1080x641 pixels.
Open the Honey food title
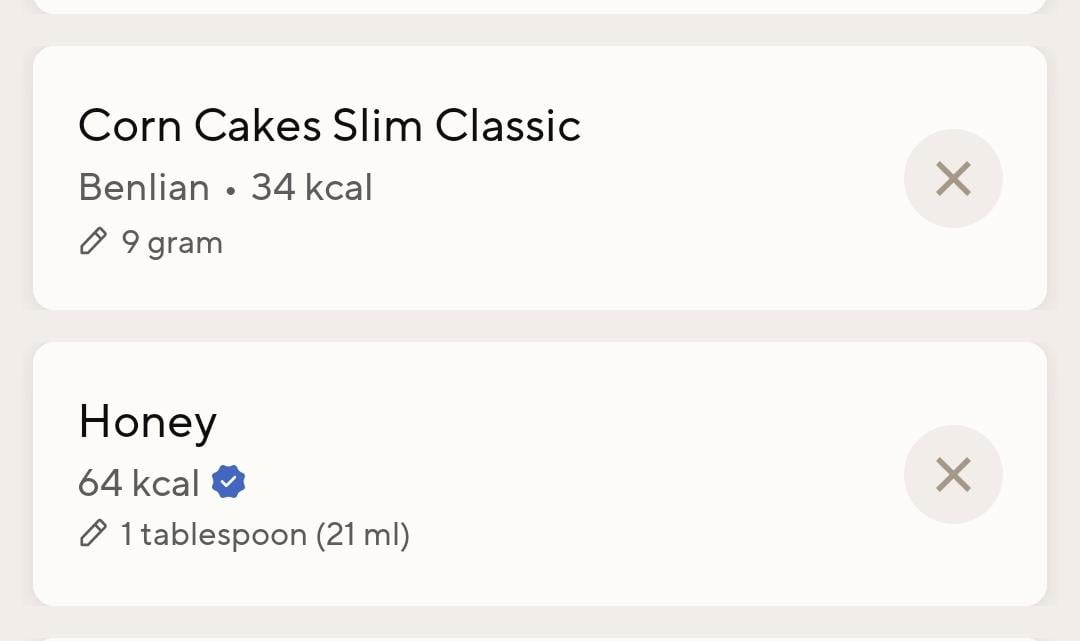(147, 422)
